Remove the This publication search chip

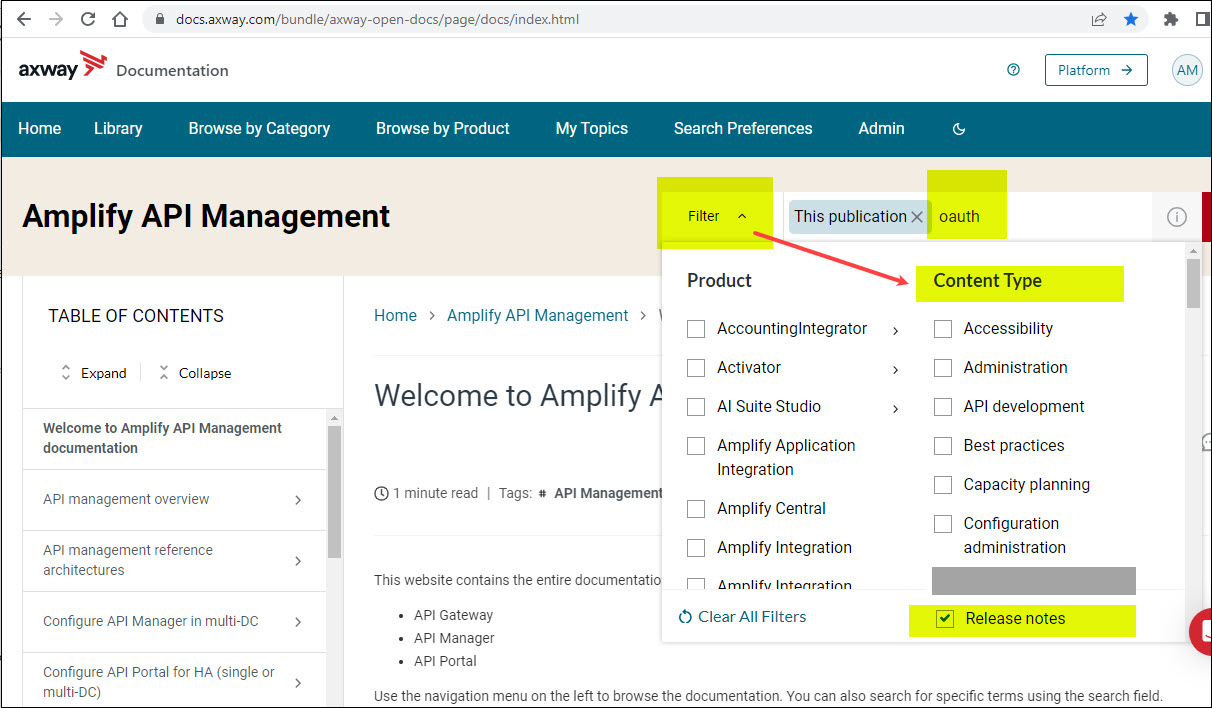pos(916,217)
